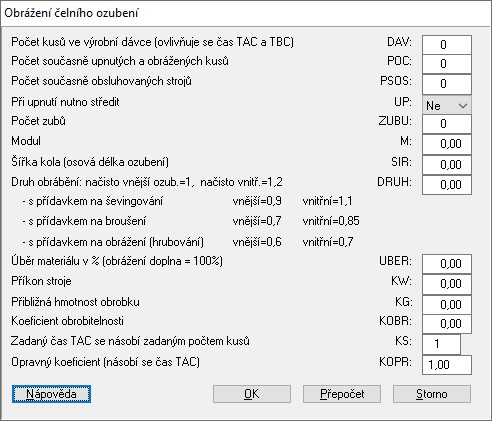Click the DRUH machining type field

447,185
